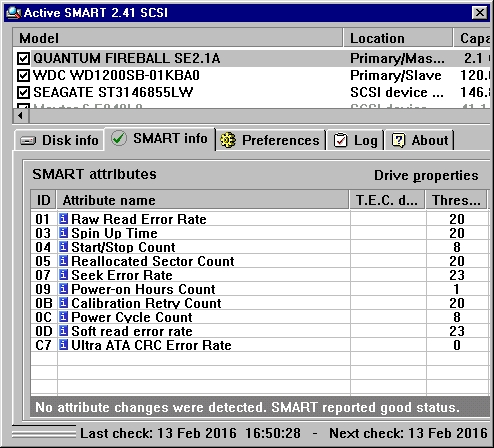Screen dimensions: 494x448
Task: Click the Capacity column header
Action: tap(473, 38)
